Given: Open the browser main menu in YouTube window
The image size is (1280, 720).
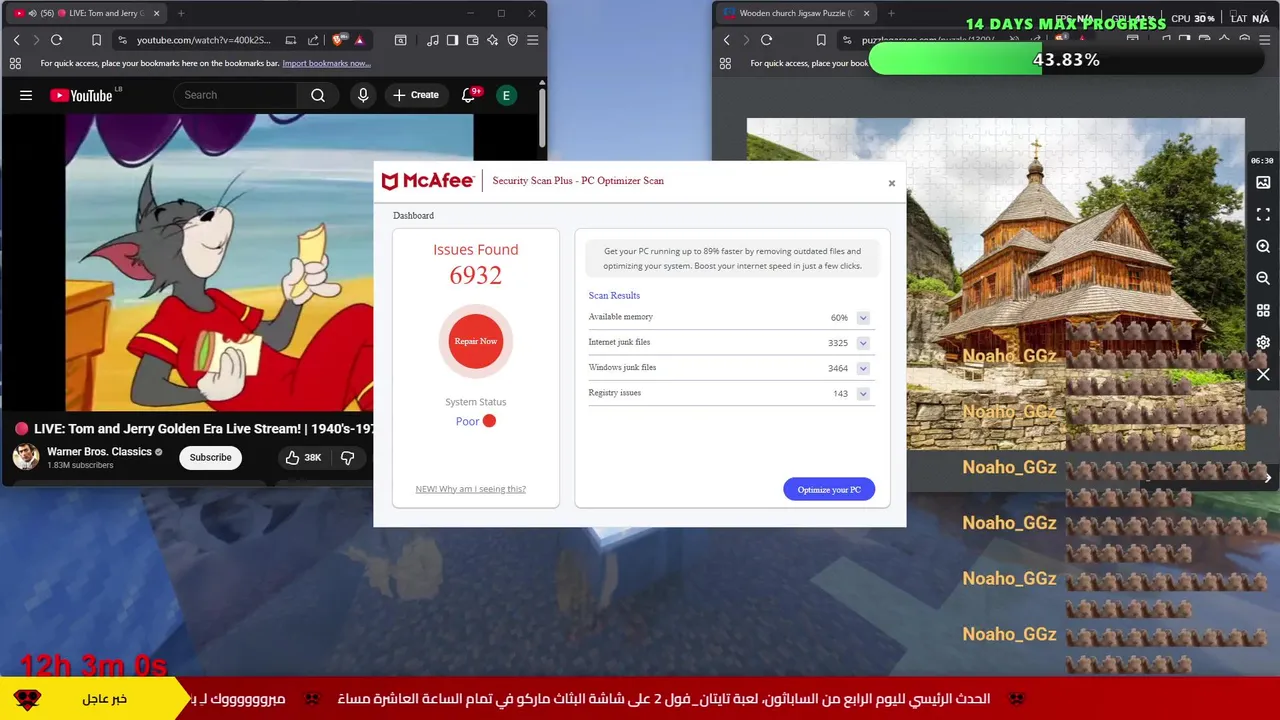Looking at the screenshot, I should 532,40.
